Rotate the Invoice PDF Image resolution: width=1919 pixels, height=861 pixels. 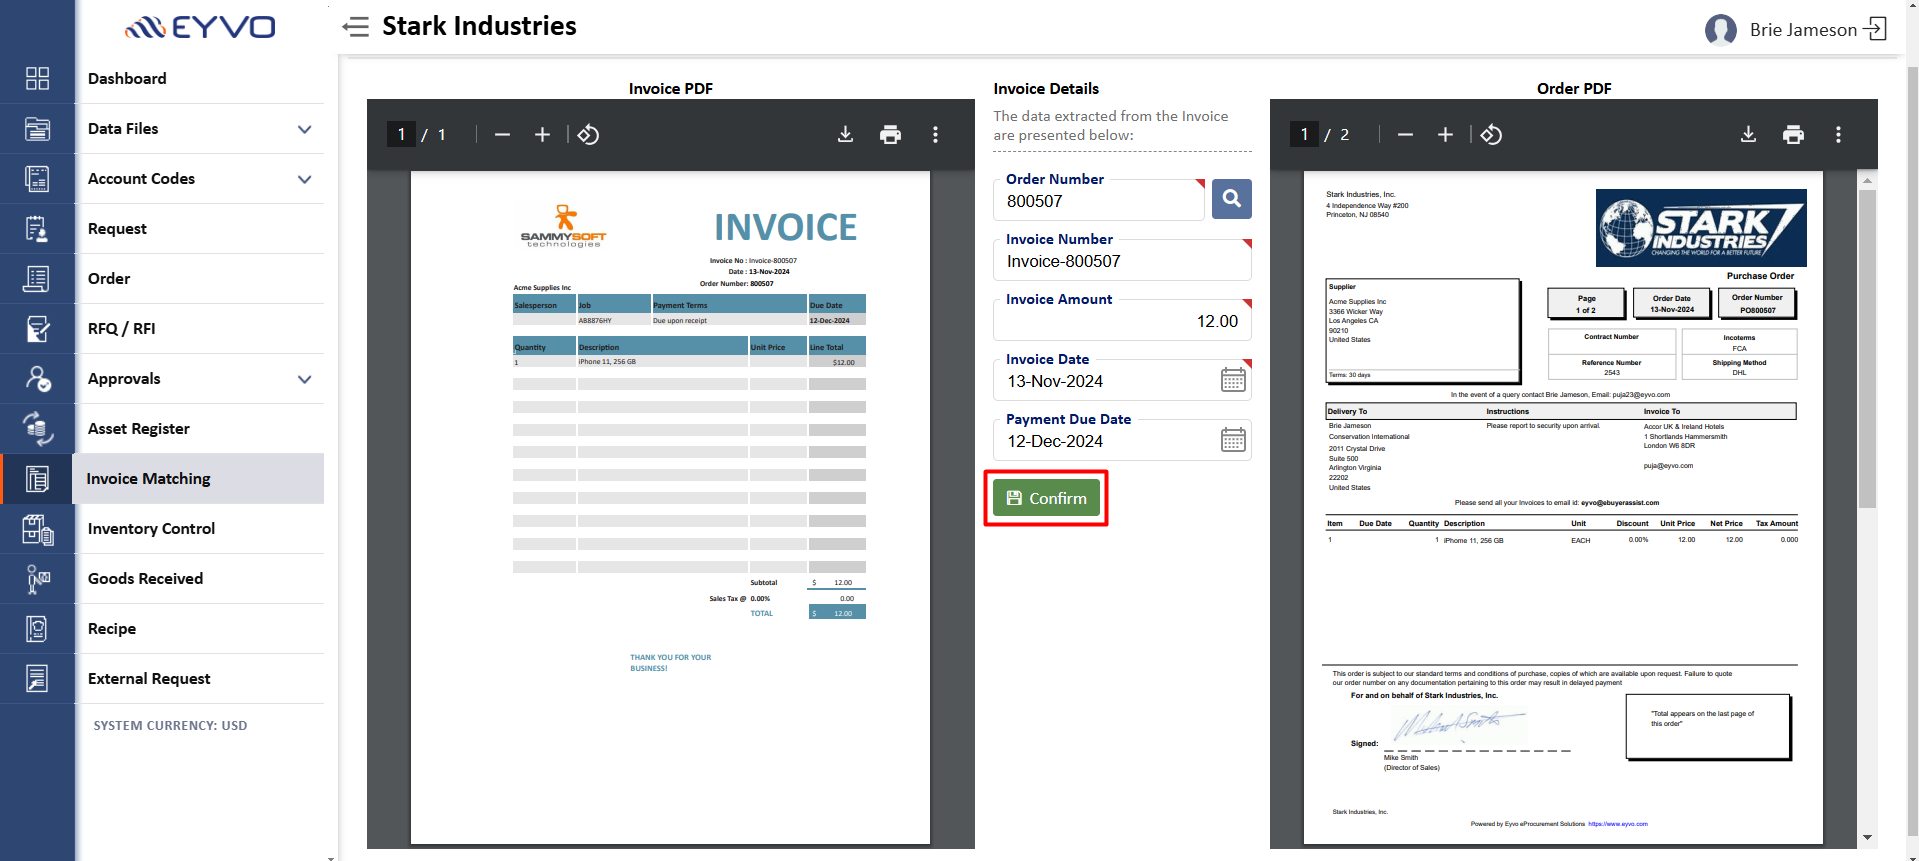pos(588,135)
